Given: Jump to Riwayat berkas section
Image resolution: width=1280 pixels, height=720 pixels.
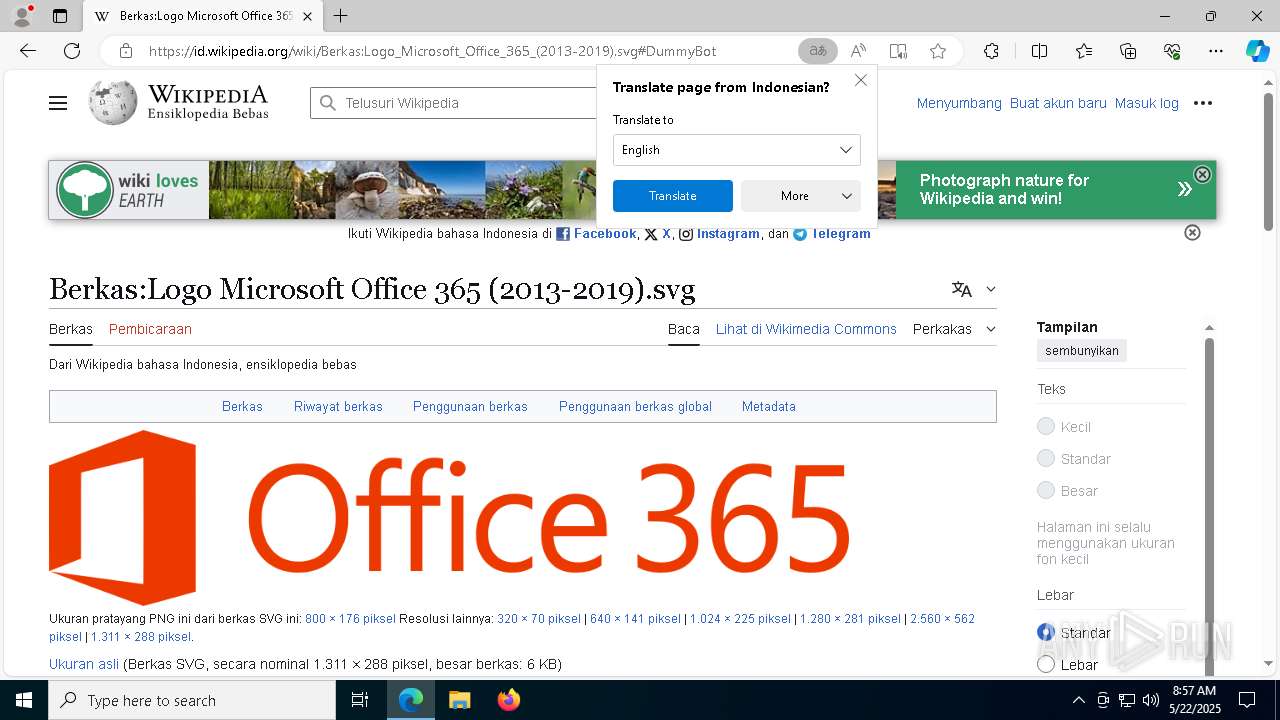Looking at the screenshot, I should pyautogui.click(x=338, y=407).
